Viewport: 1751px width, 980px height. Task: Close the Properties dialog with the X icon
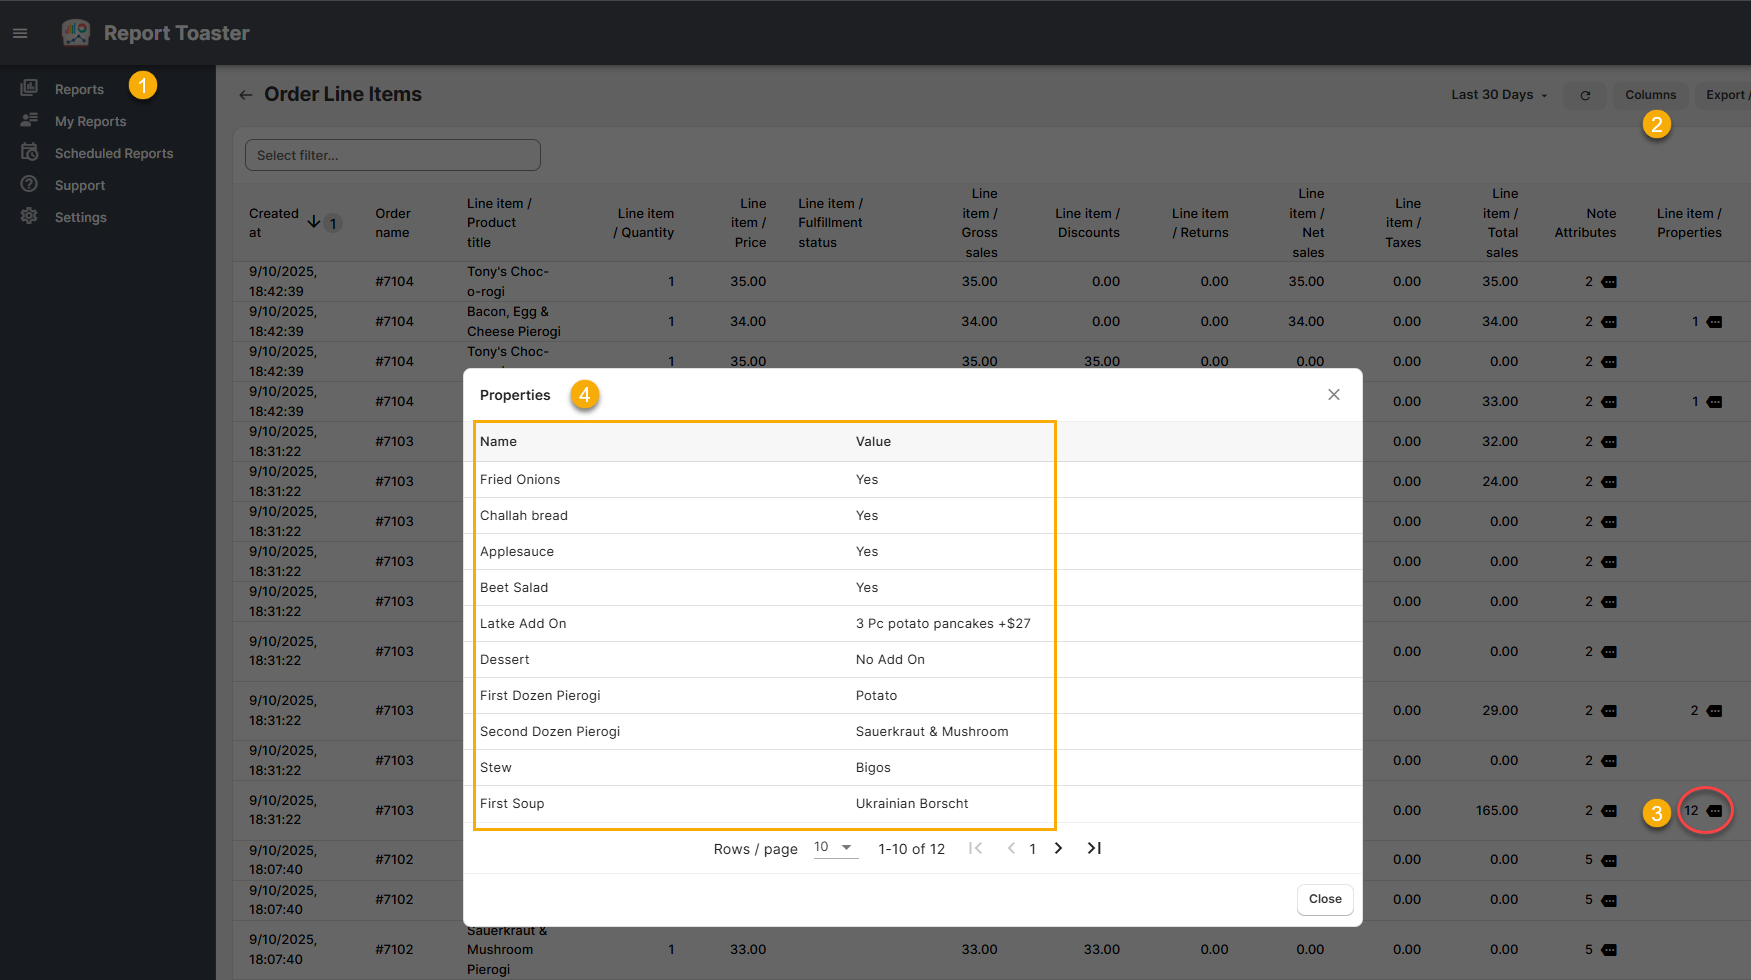click(x=1333, y=395)
